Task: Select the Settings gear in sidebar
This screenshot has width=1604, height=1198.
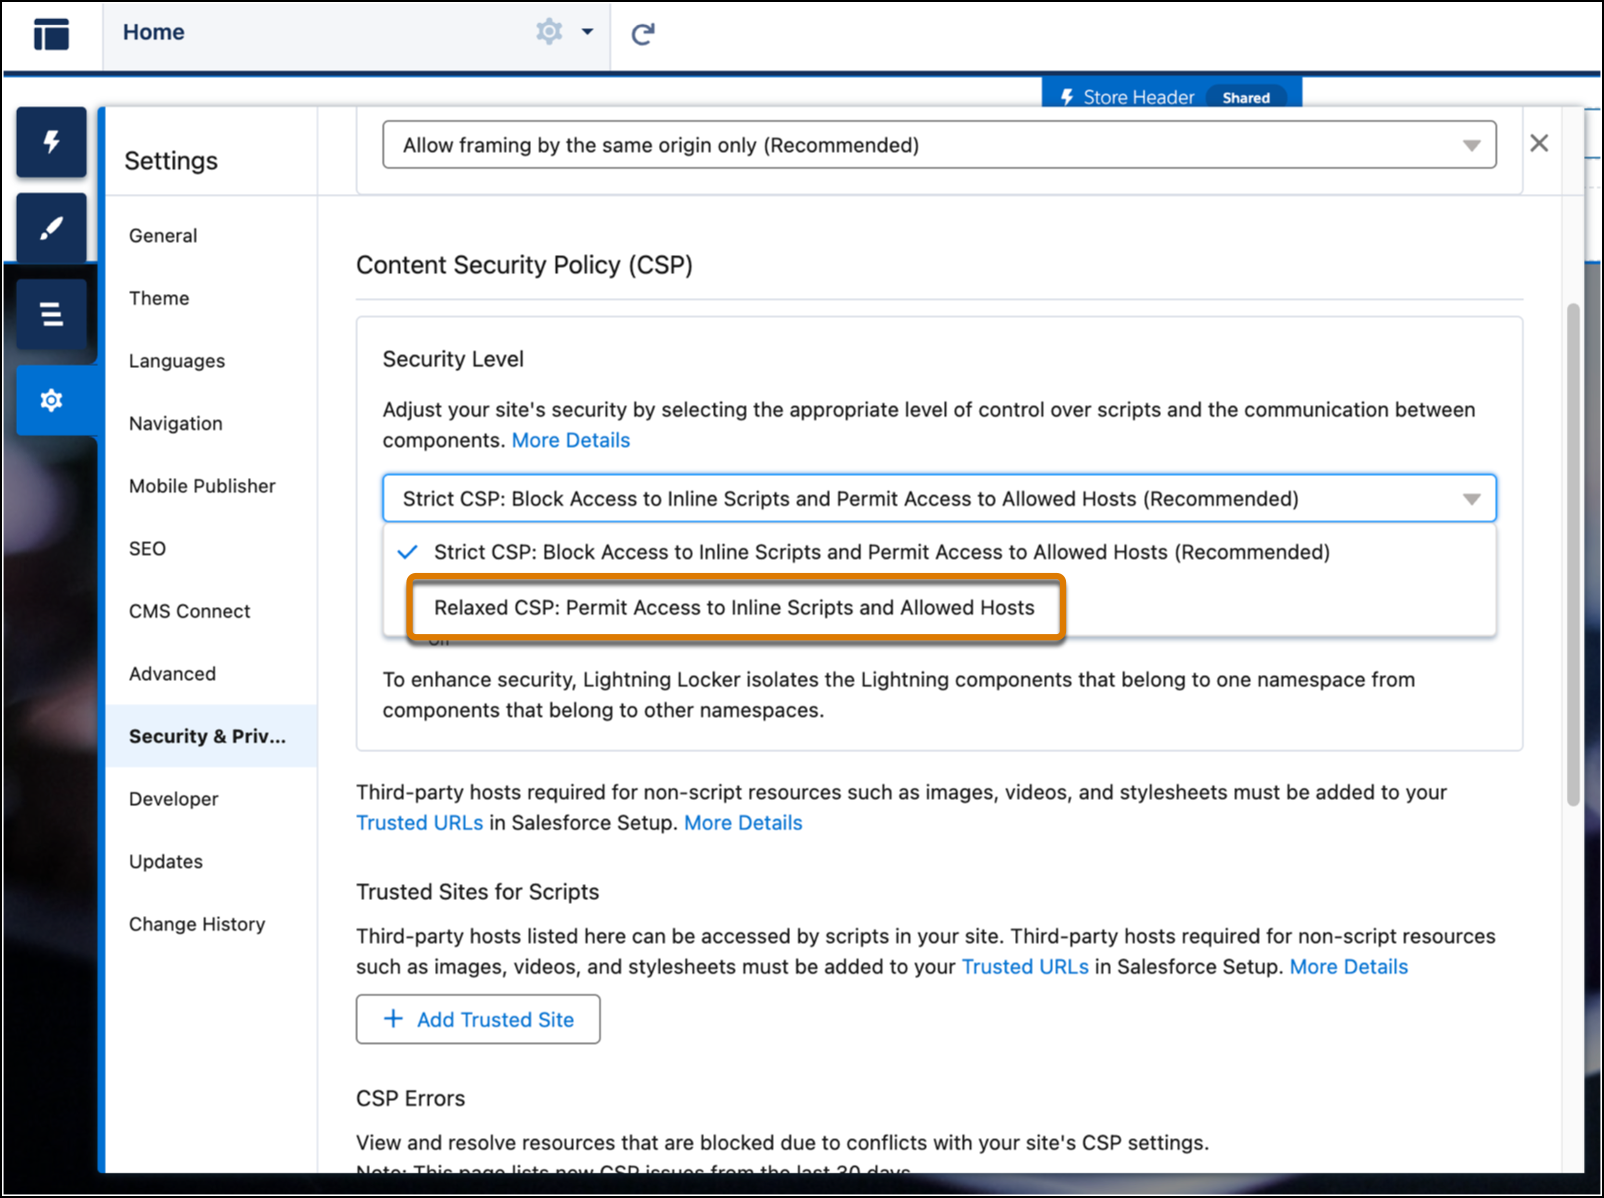Action: [x=51, y=401]
